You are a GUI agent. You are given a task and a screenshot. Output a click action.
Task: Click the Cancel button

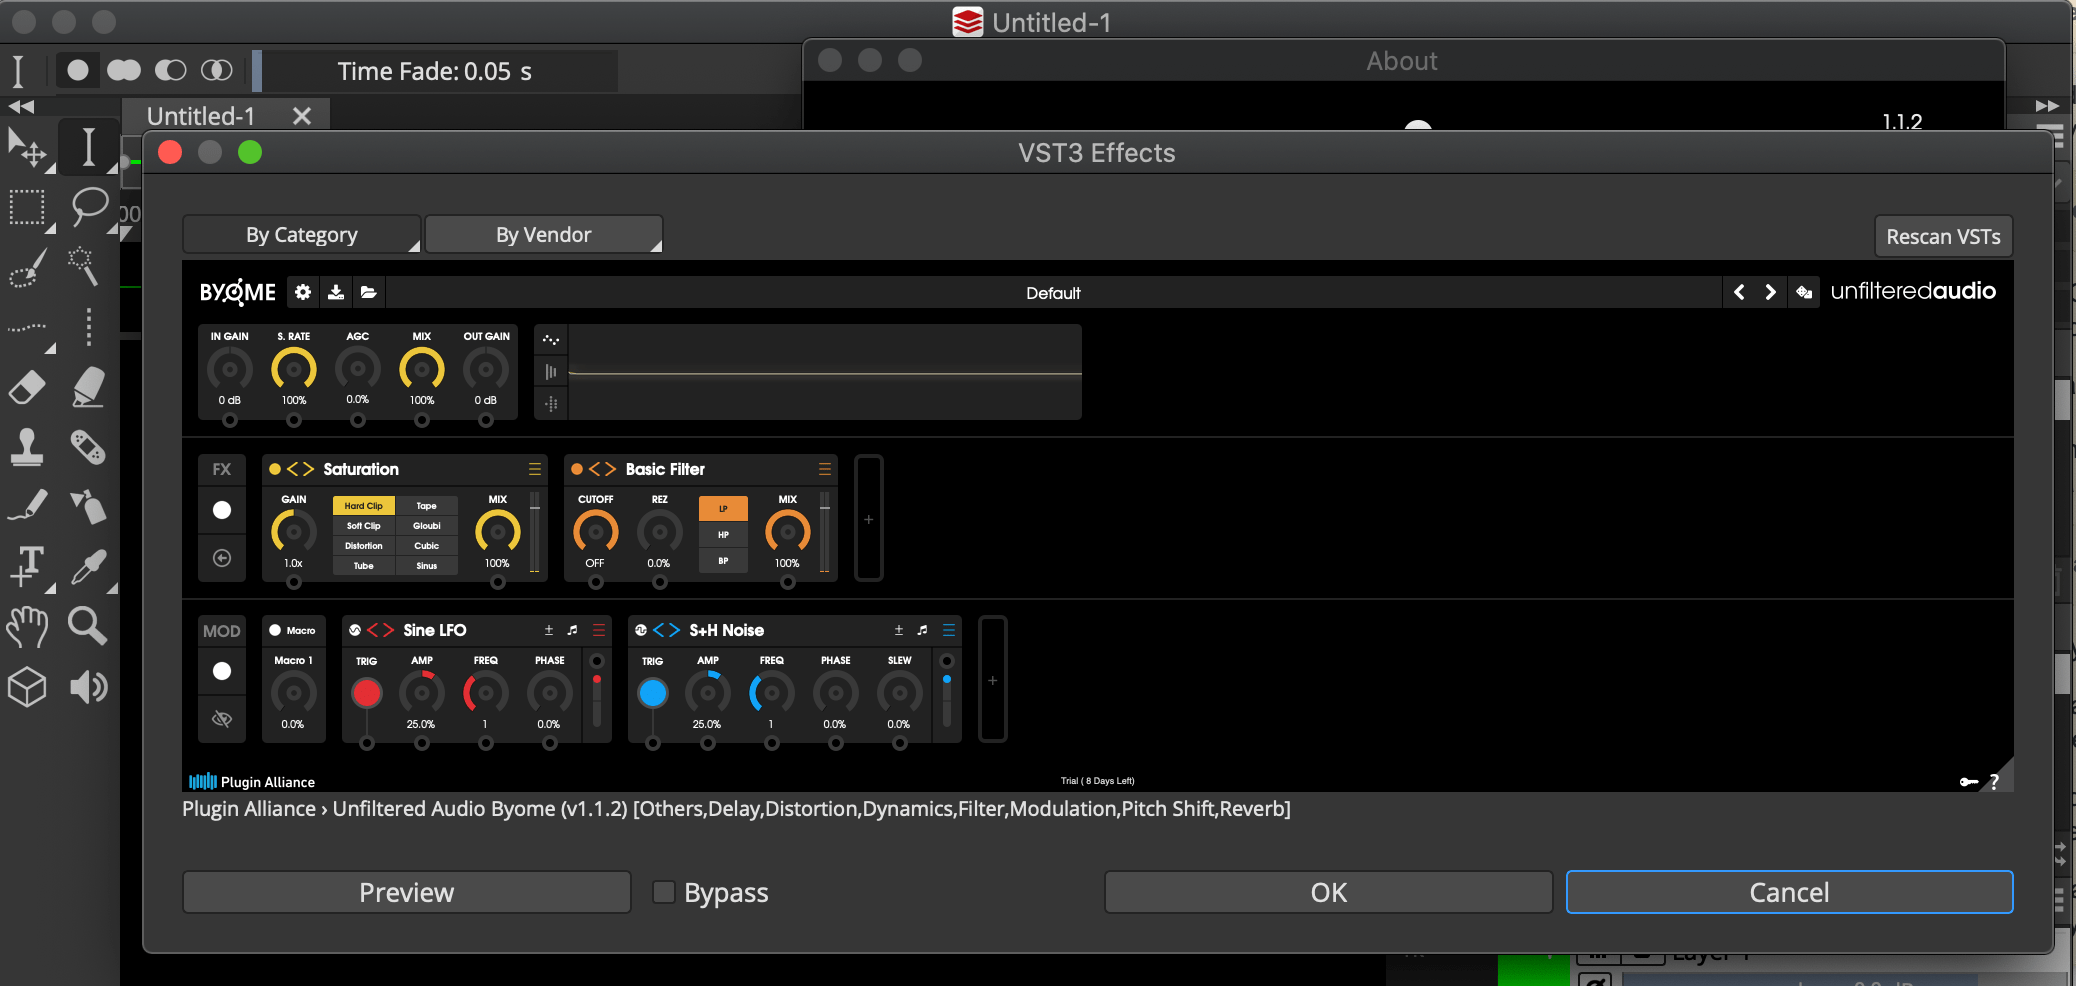tap(1789, 892)
